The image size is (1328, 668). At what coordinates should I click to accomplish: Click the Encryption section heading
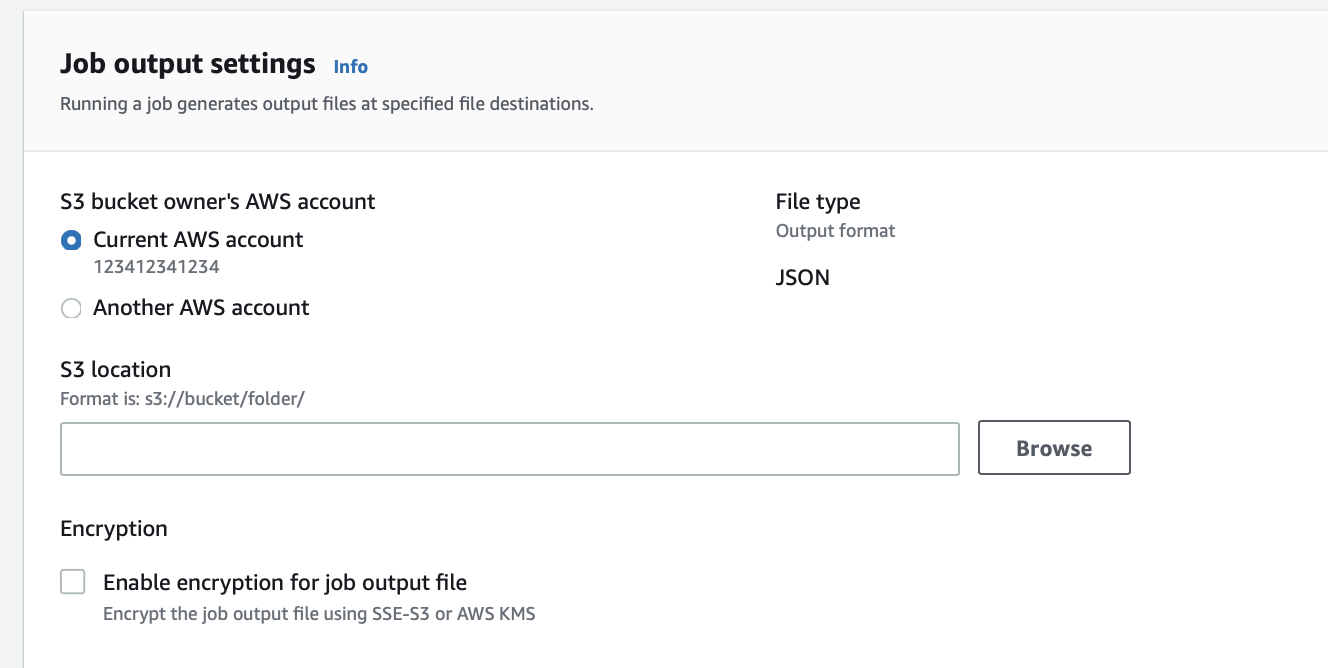click(x=114, y=528)
